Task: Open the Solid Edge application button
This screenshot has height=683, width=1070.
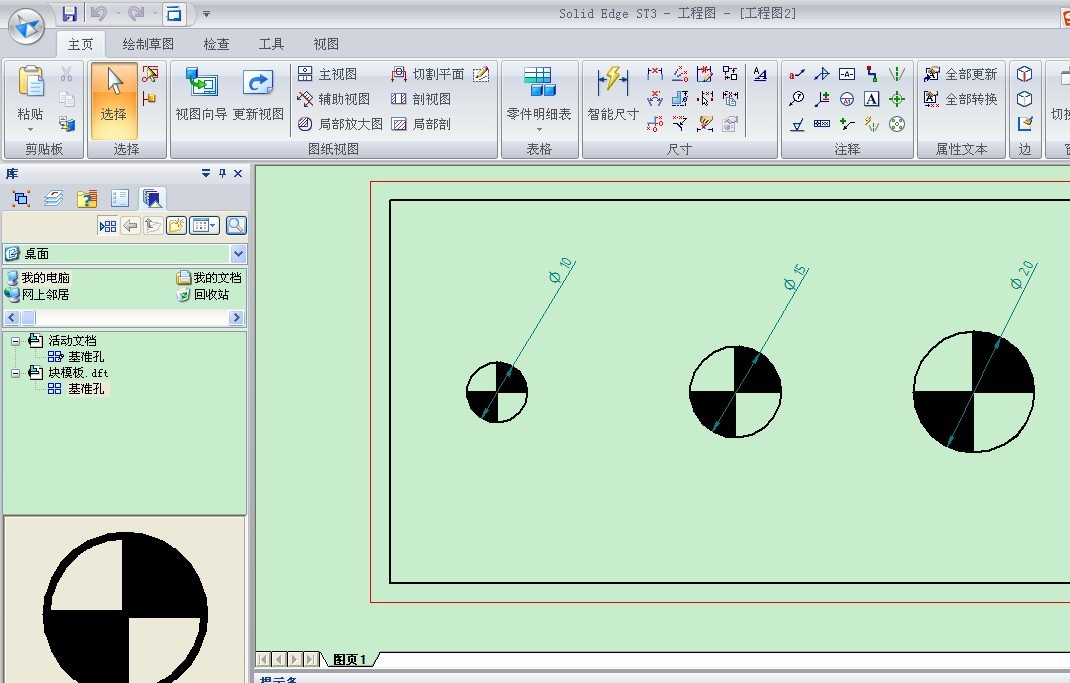Action: (x=27, y=27)
